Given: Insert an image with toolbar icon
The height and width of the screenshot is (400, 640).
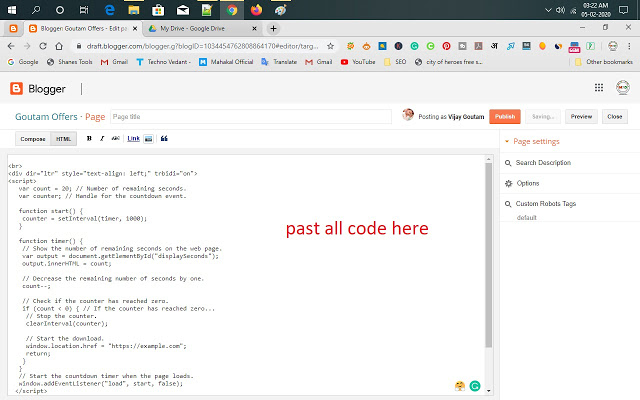Looking at the screenshot, I should [149, 139].
